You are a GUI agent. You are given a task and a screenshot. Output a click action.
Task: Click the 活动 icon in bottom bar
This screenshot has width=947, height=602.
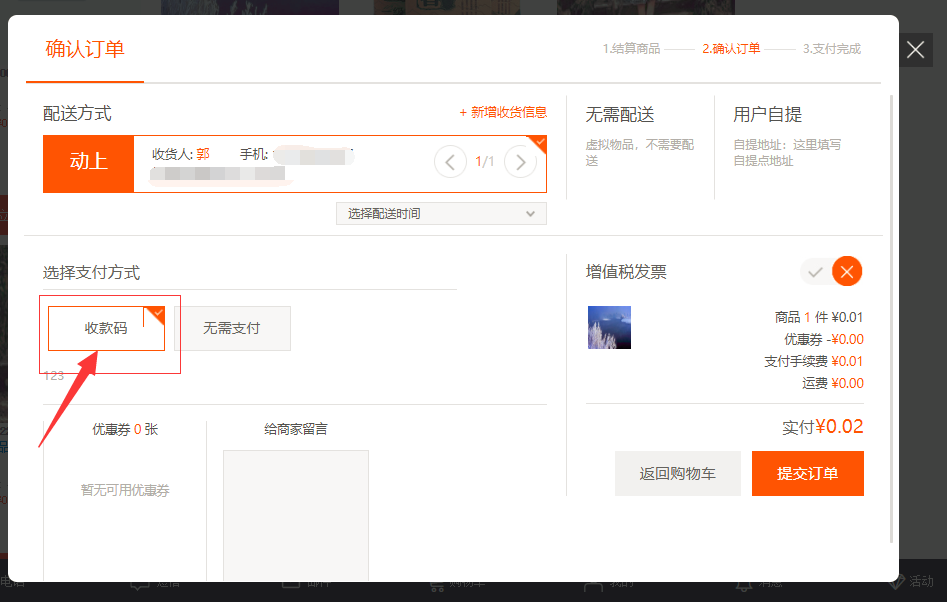click(x=896, y=582)
